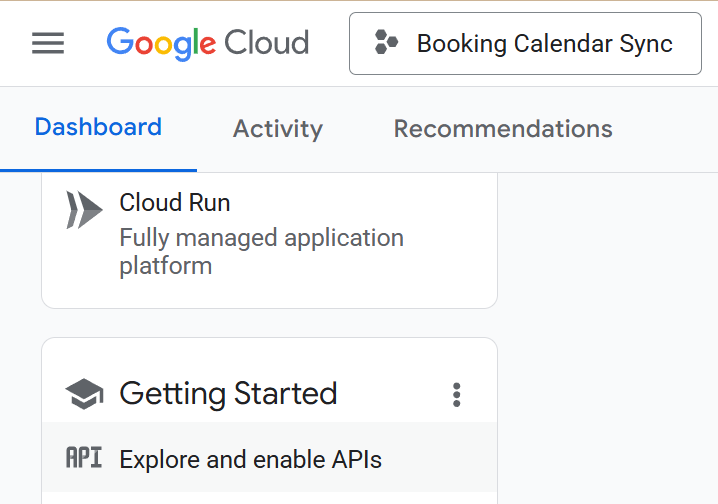This screenshot has width=718, height=504.
Task: Click the API icon
Action: [x=84, y=459]
